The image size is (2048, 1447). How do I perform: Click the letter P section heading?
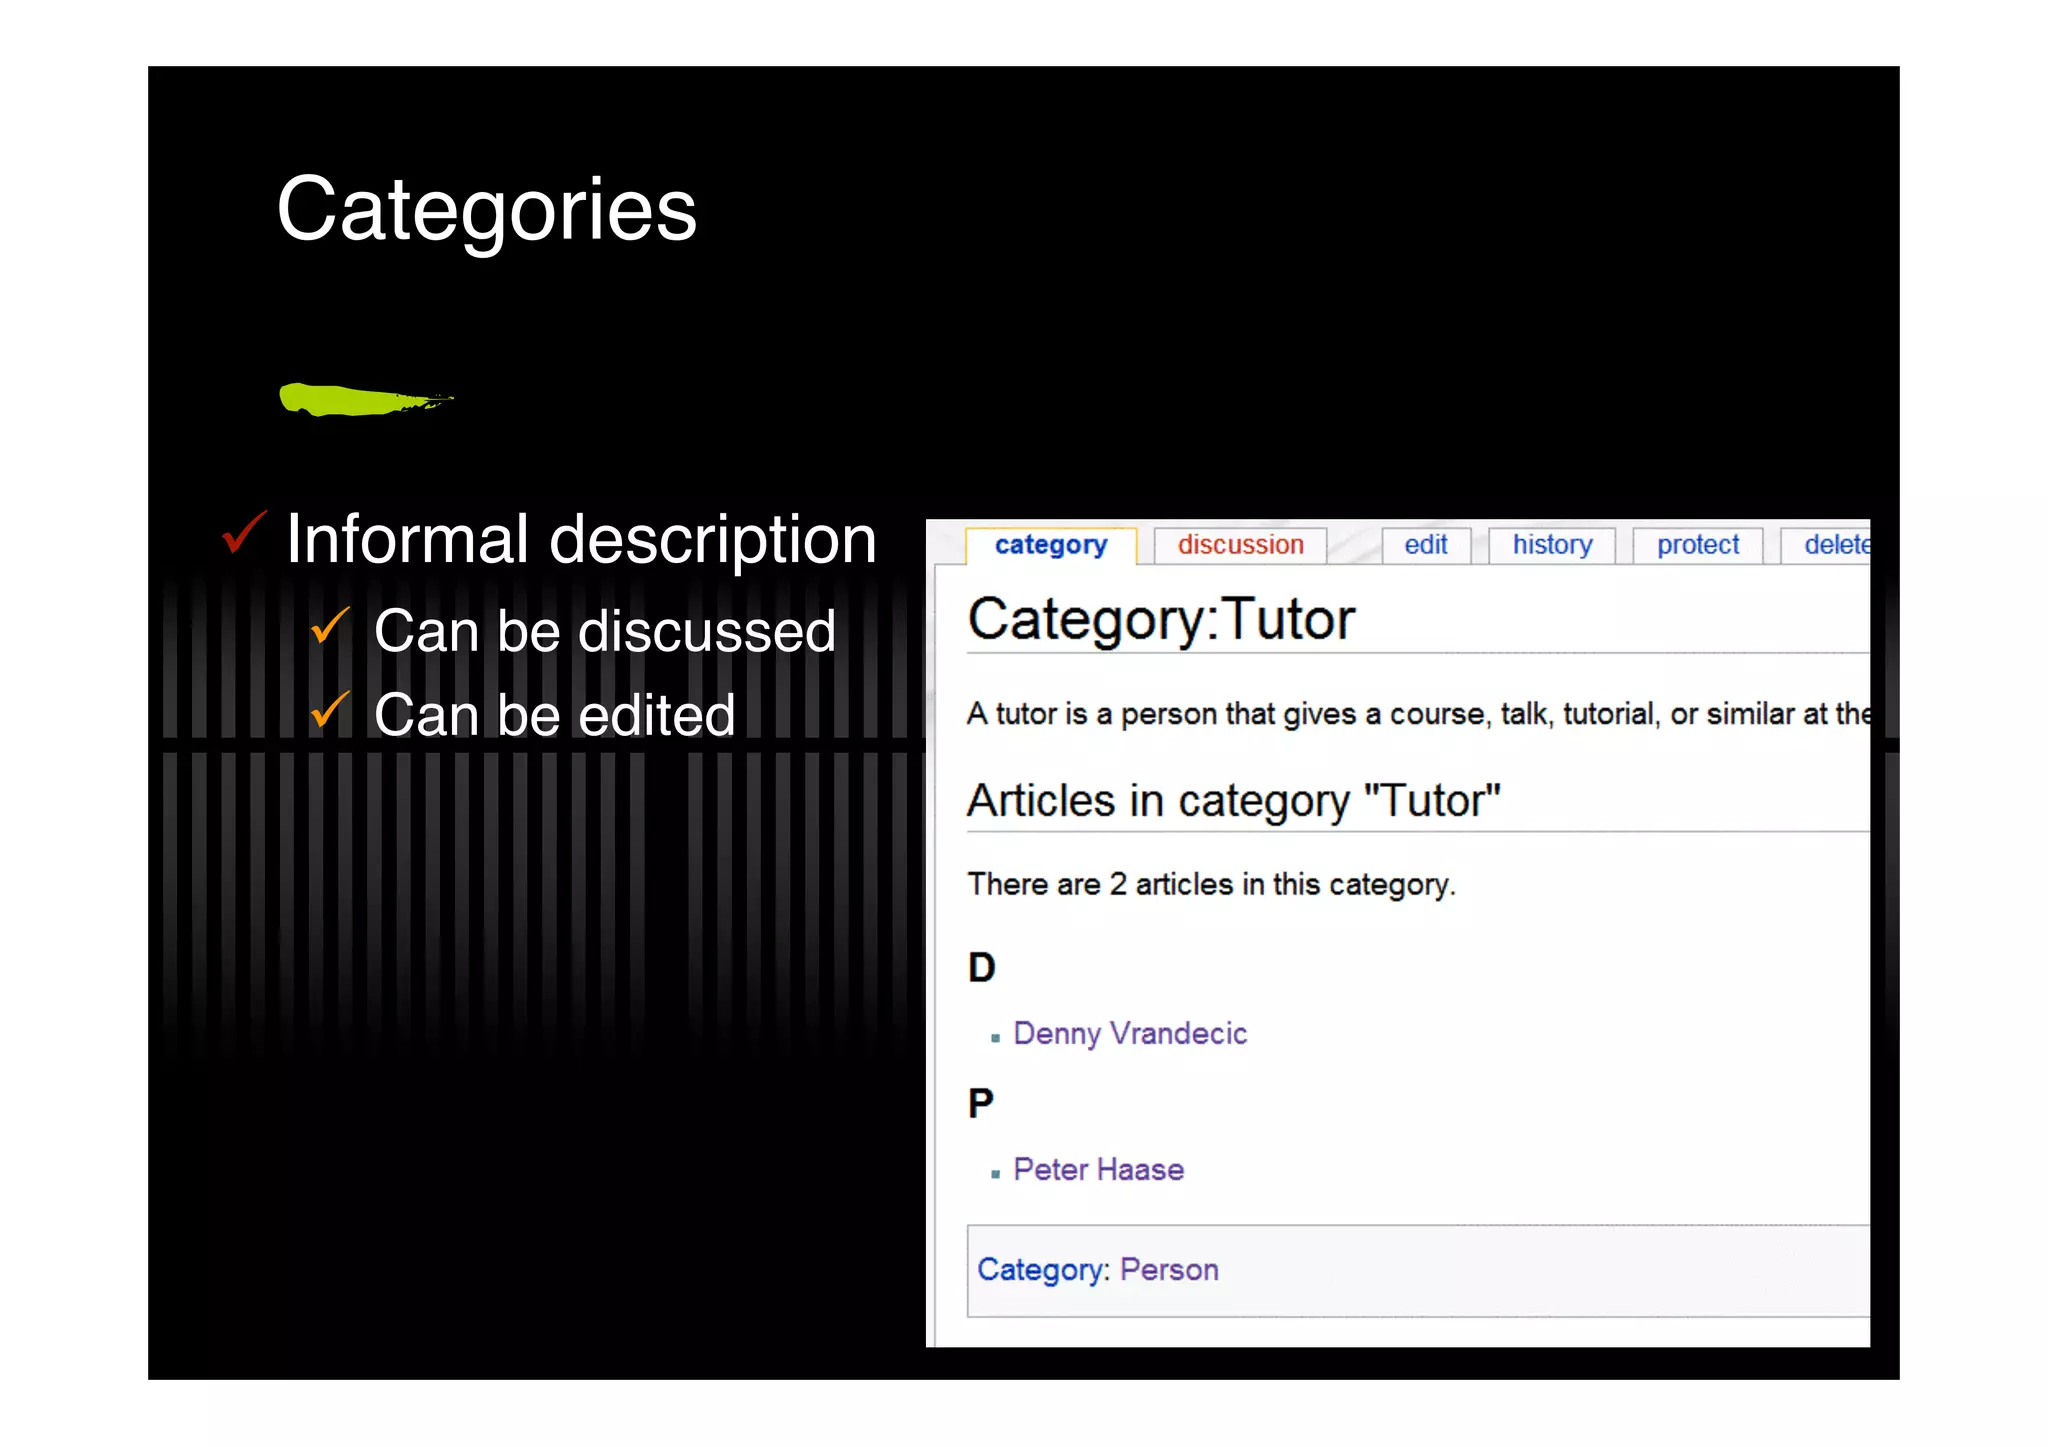point(981,1103)
